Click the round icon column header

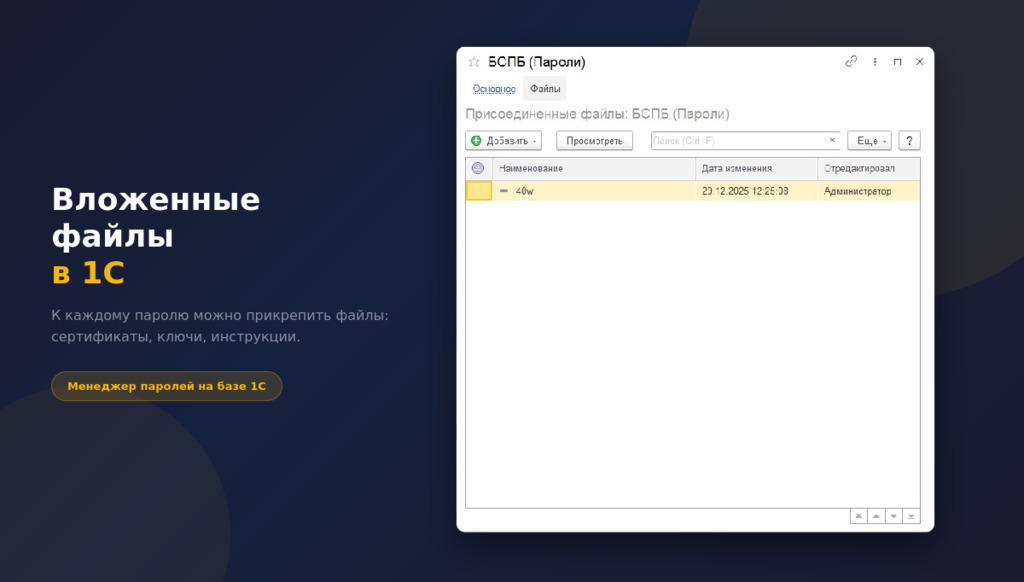pyautogui.click(x=478, y=169)
